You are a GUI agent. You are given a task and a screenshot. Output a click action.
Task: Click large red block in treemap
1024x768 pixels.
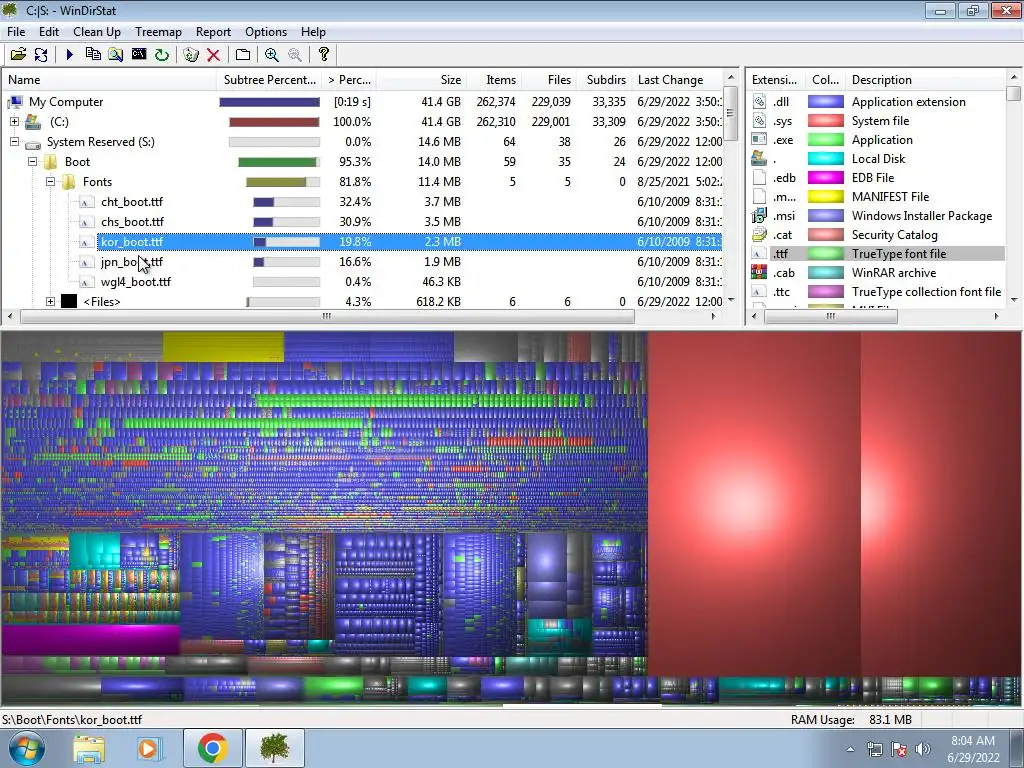754,503
